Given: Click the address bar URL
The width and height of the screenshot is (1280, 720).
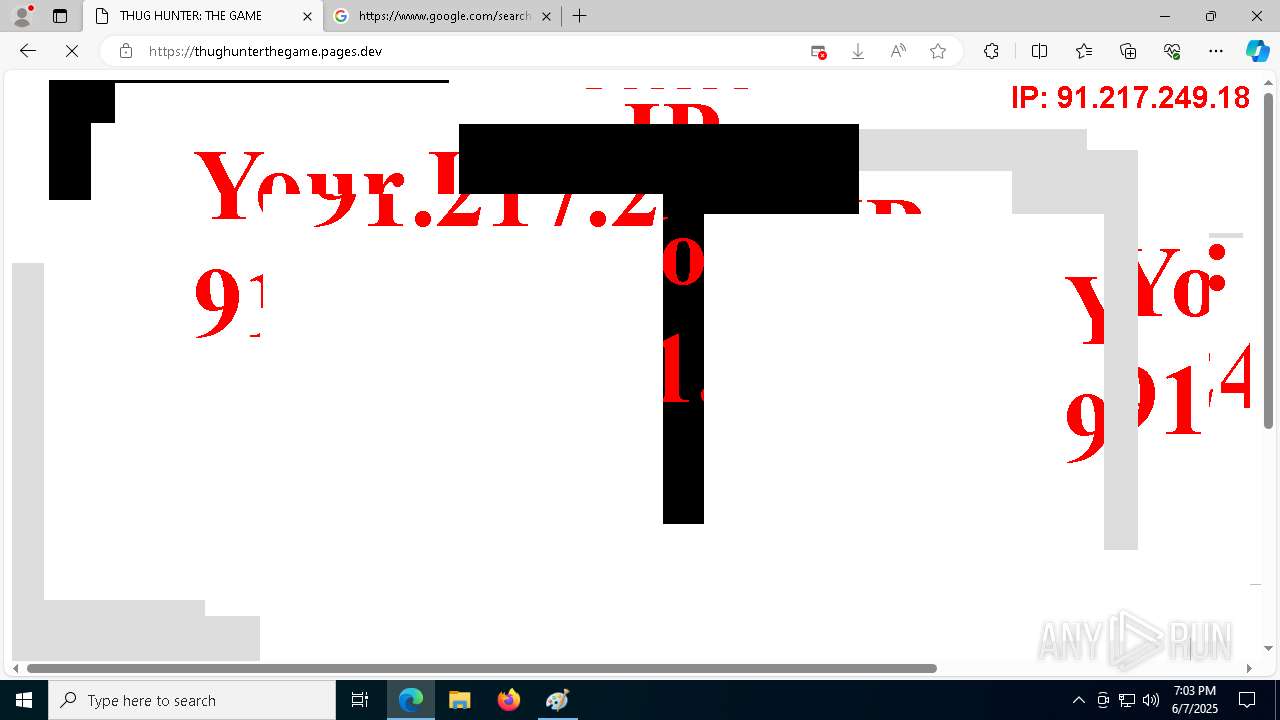Looking at the screenshot, I should [x=265, y=51].
